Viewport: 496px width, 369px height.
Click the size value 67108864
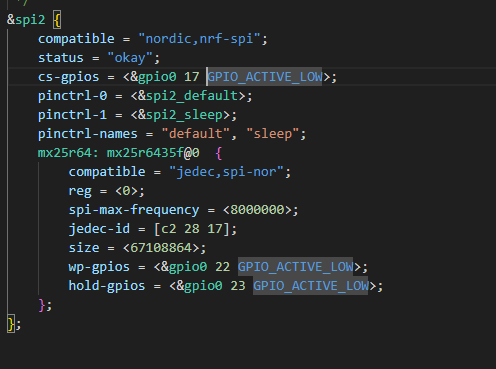[161, 248]
